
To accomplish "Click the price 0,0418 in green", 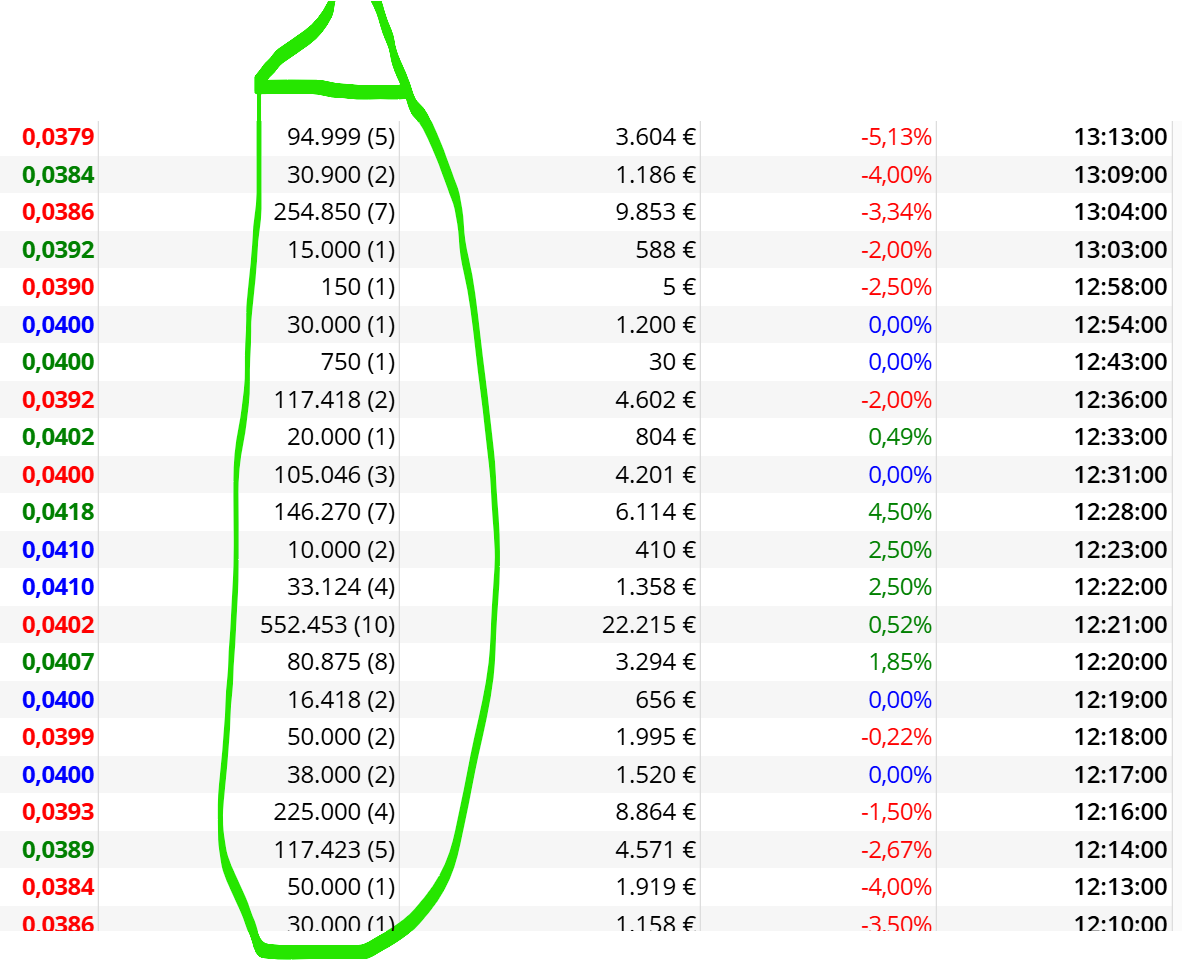I will (x=58, y=513).
